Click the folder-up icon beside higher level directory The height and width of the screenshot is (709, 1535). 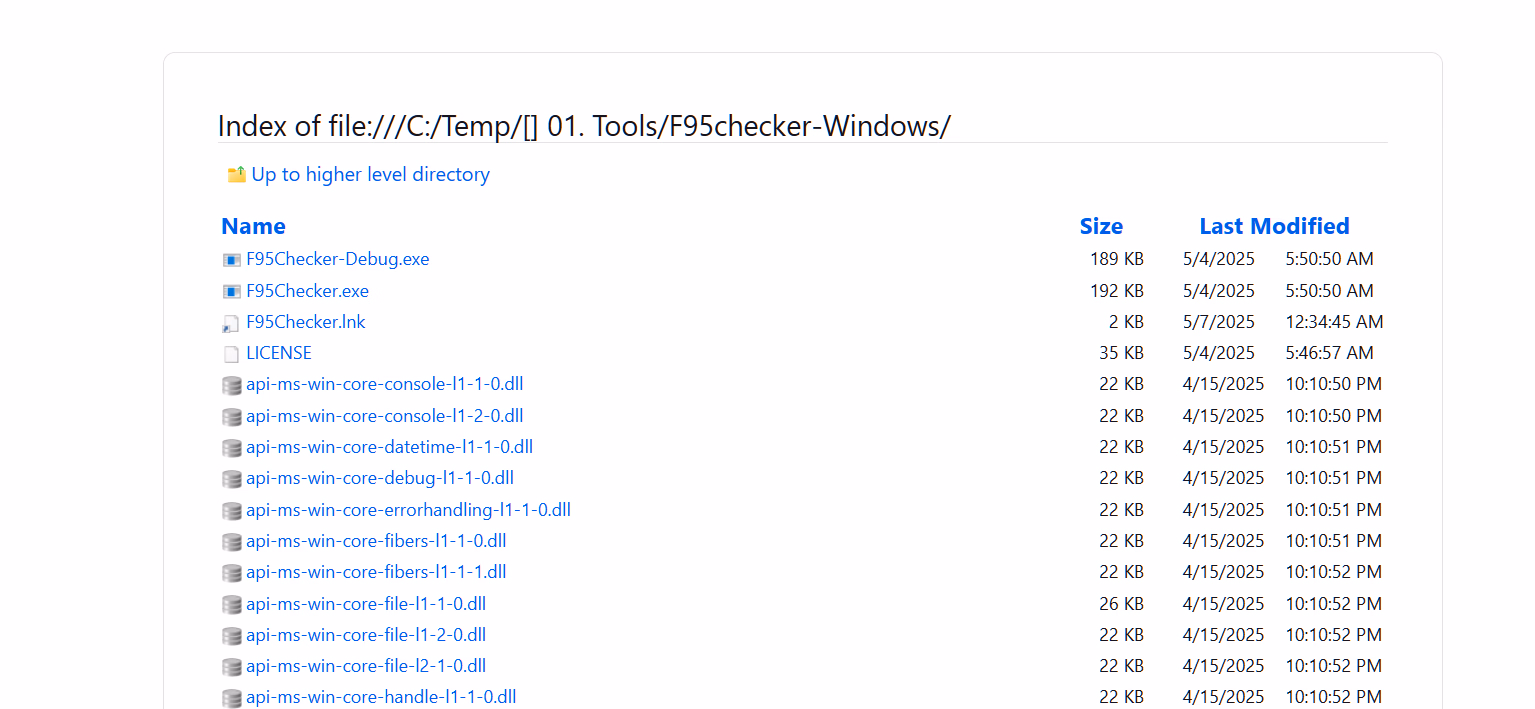click(236, 175)
